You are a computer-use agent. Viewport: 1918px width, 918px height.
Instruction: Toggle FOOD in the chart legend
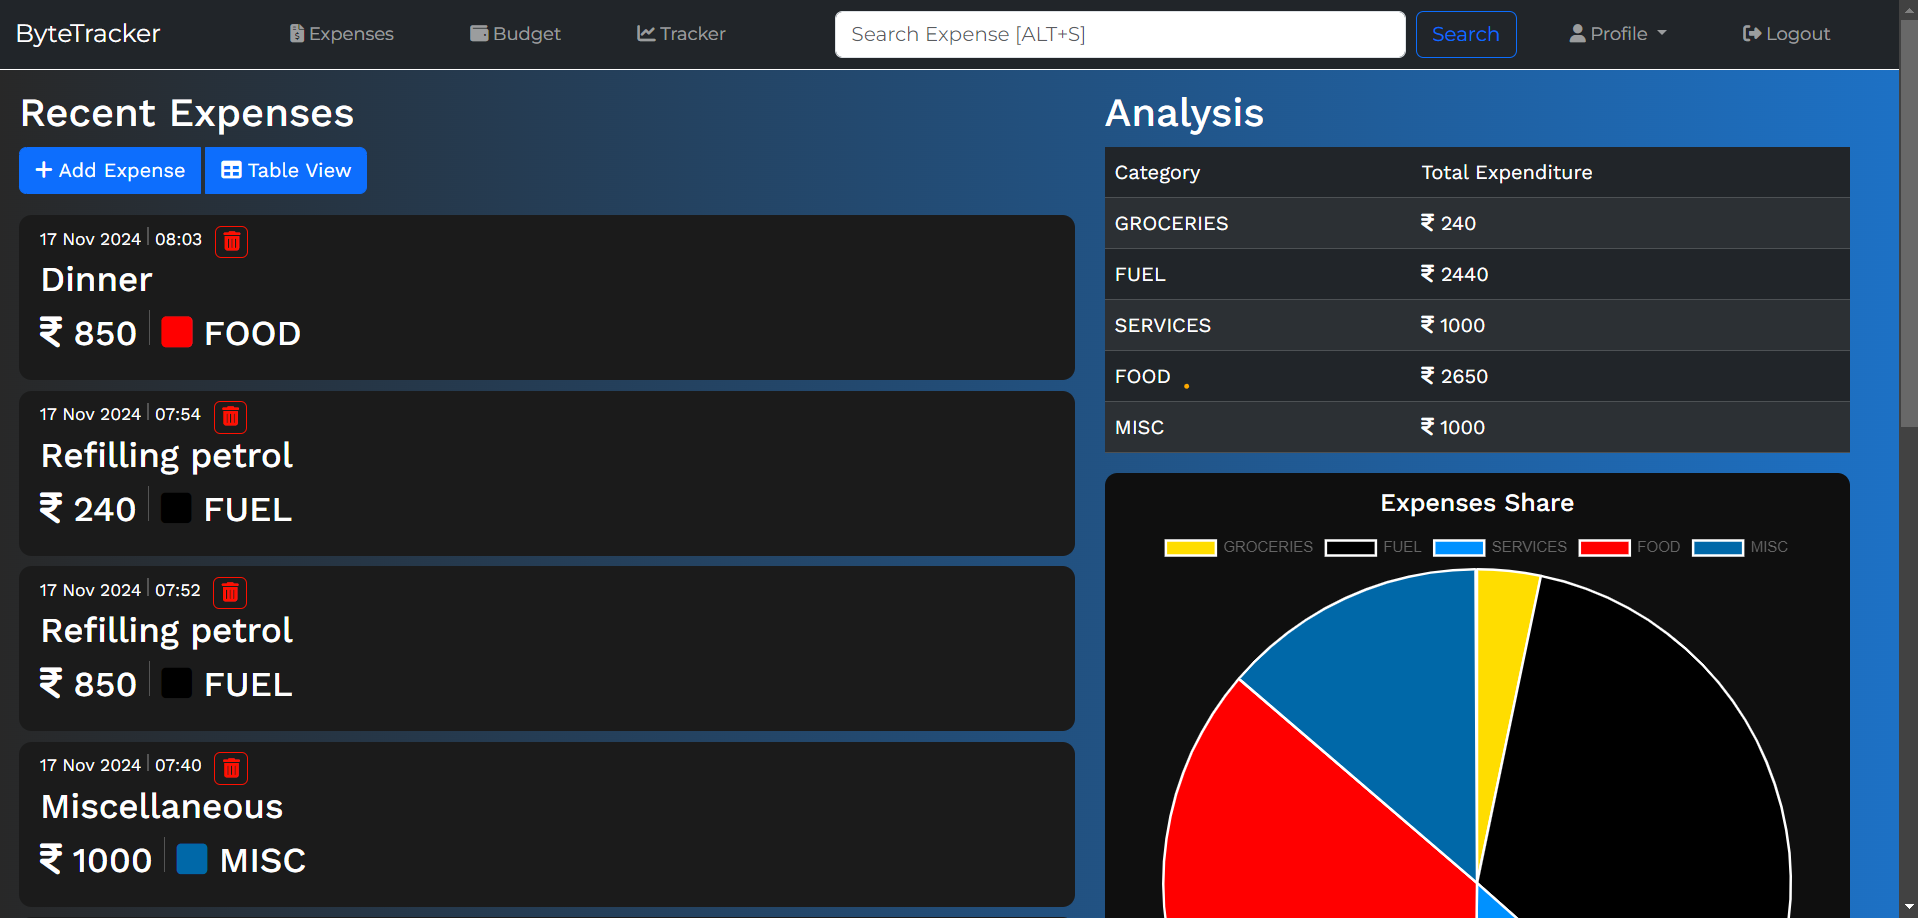pos(1629,547)
